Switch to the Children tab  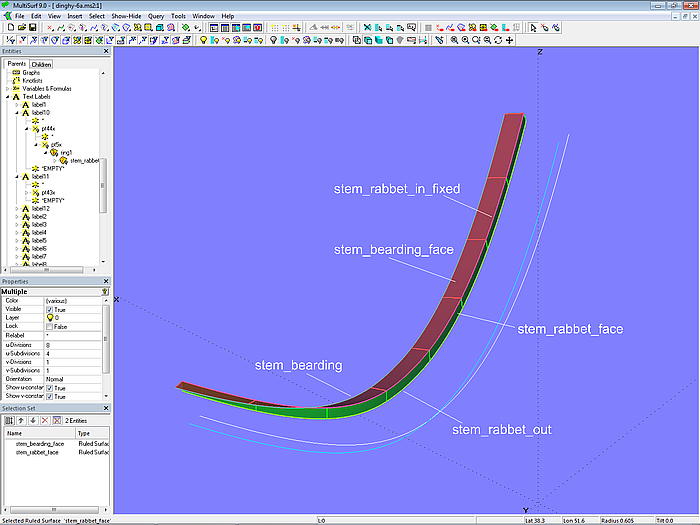(41, 64)
